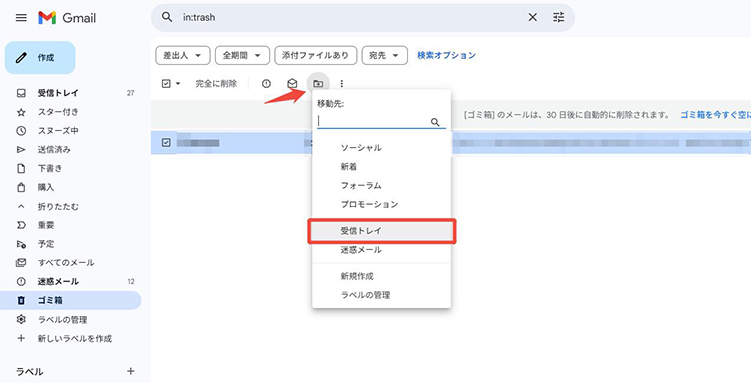Toggle the 添付ファイルあり filter chip
Screen dimensions: 751x383
(315, 56)
